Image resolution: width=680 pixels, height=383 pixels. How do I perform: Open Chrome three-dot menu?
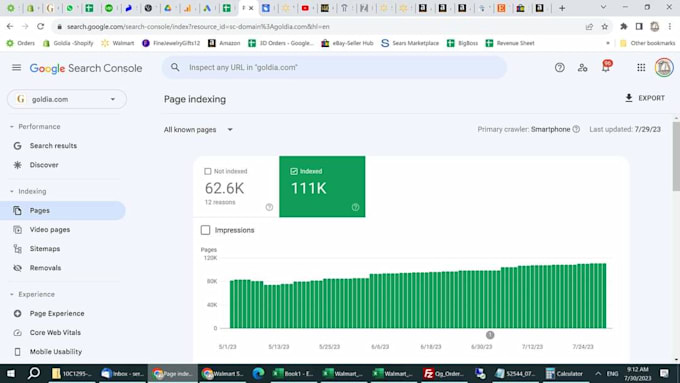click(x=670, y=26)
